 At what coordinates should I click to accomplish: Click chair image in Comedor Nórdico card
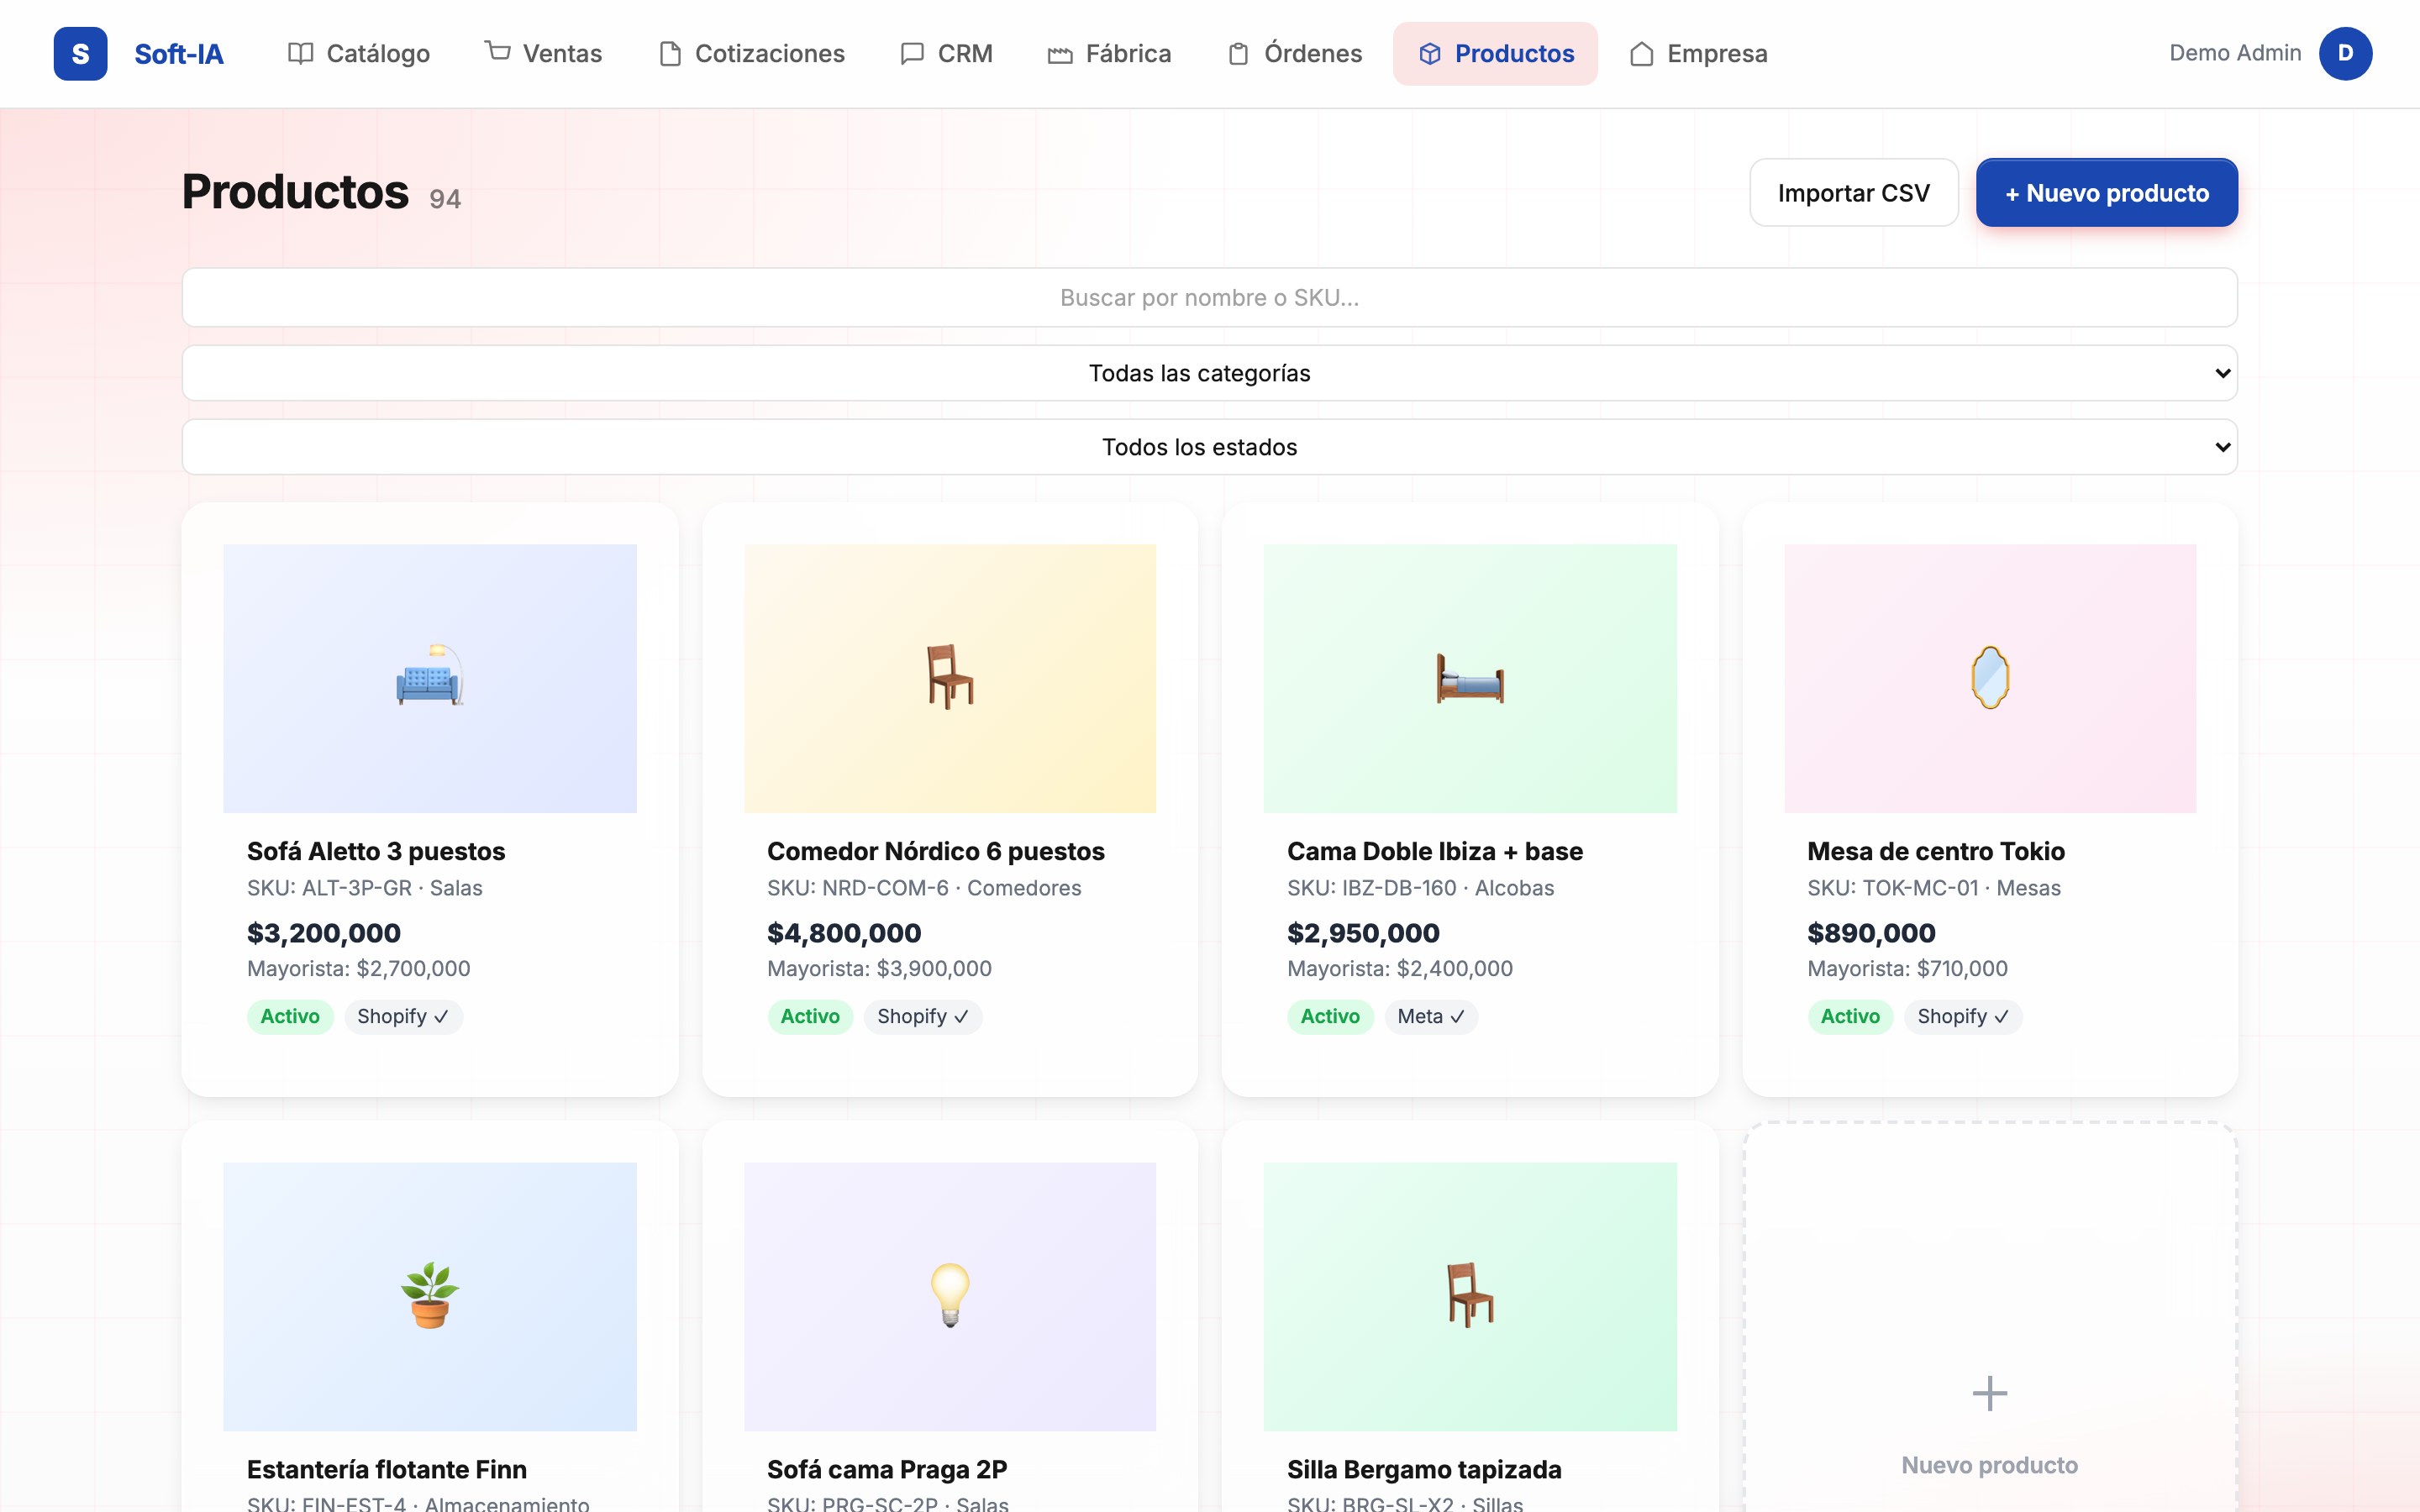coord(950,676)
